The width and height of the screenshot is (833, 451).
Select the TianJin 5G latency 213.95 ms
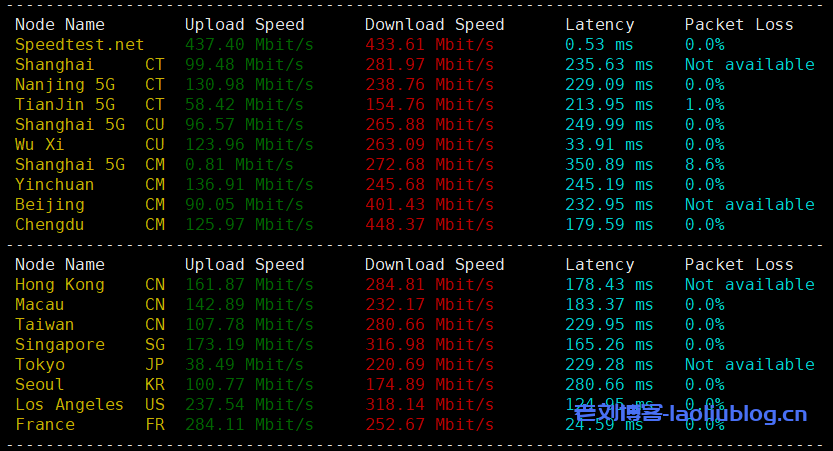[x=609, y=105]
